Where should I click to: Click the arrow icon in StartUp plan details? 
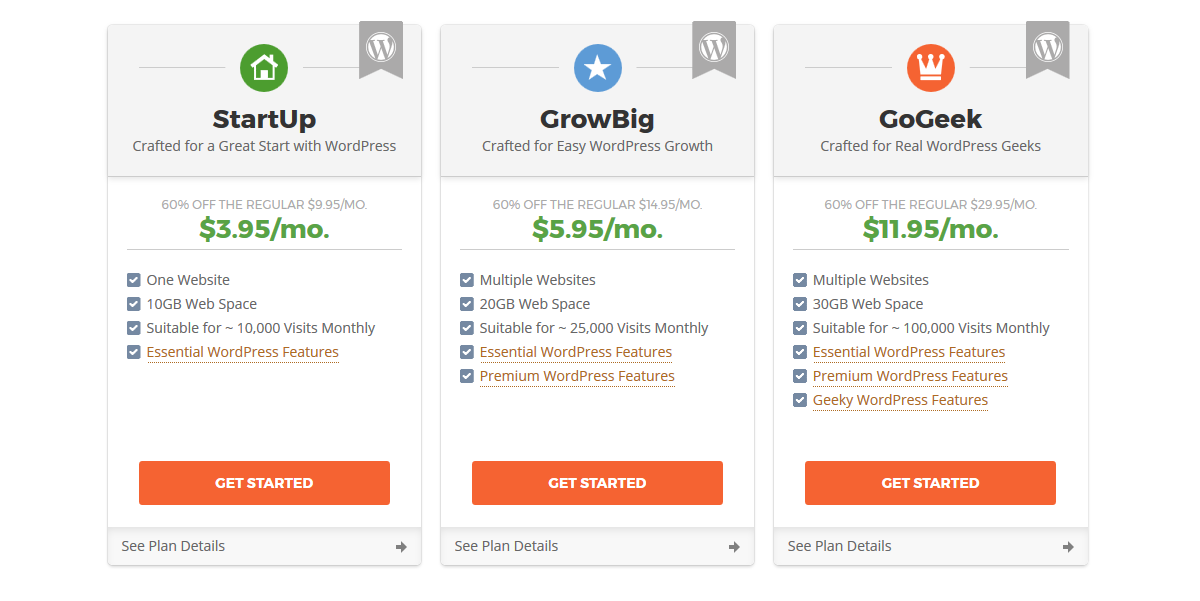401,547
